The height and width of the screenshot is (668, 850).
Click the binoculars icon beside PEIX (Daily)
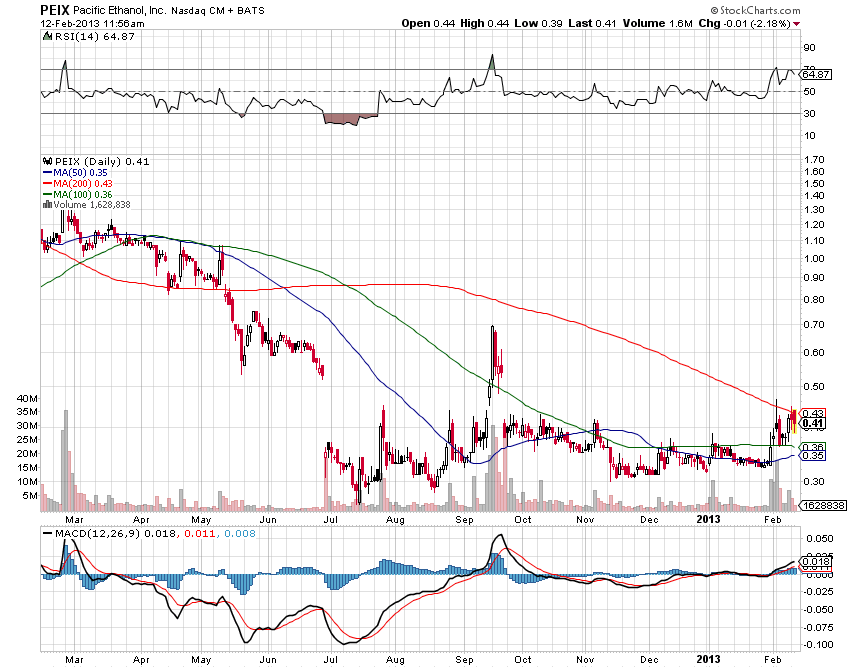click(47, 161)
